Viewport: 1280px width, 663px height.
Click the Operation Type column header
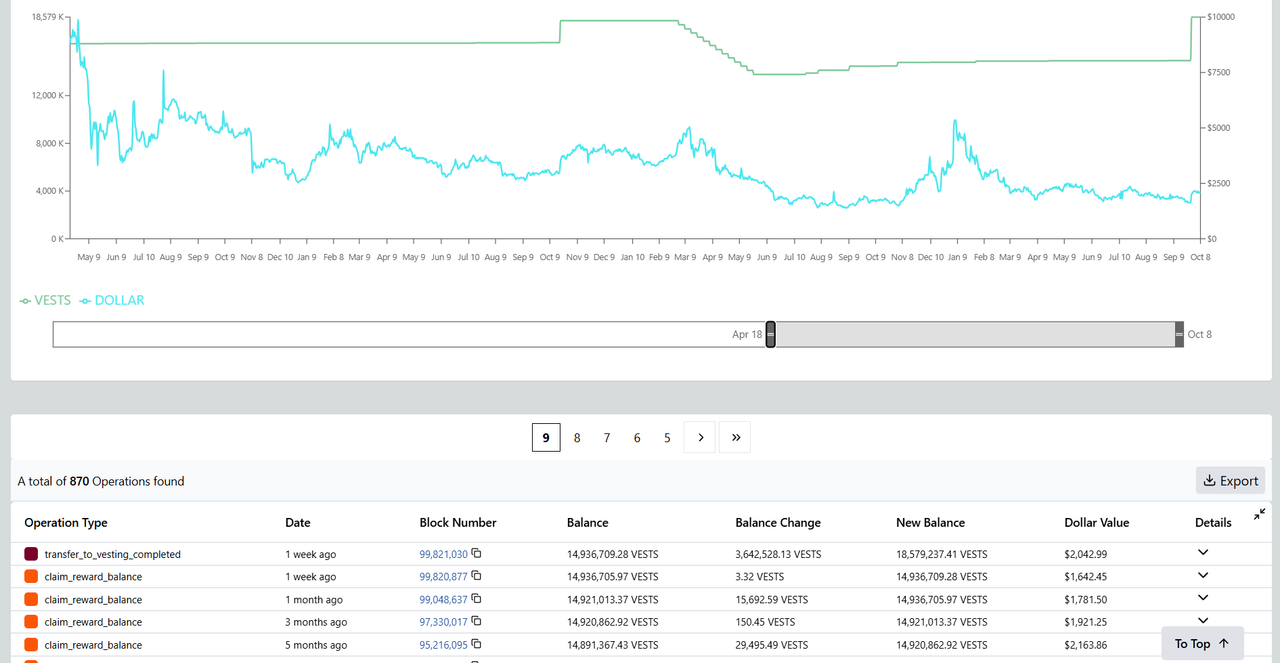coord(66,522)
